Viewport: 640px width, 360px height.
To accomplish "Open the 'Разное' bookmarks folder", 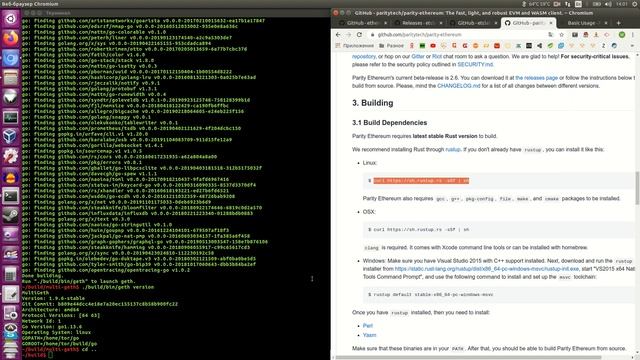I will pyautogui.click(x=391, y=46).
